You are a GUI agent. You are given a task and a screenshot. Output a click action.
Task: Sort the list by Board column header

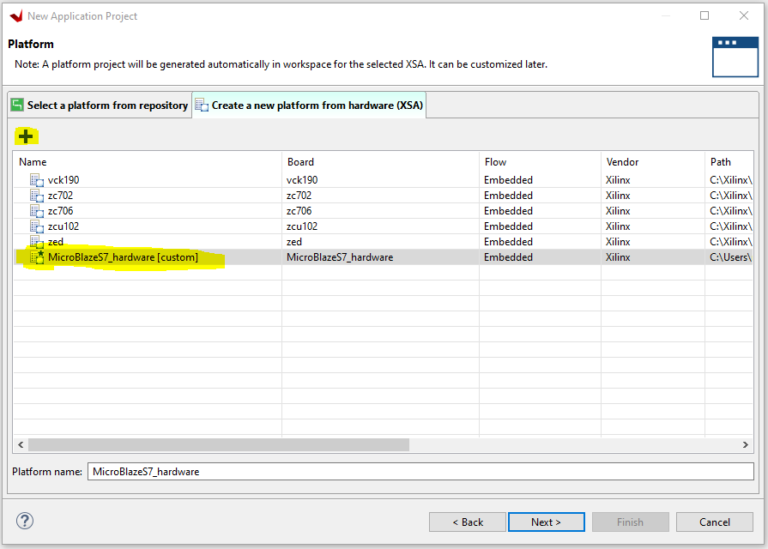(380, 162)
